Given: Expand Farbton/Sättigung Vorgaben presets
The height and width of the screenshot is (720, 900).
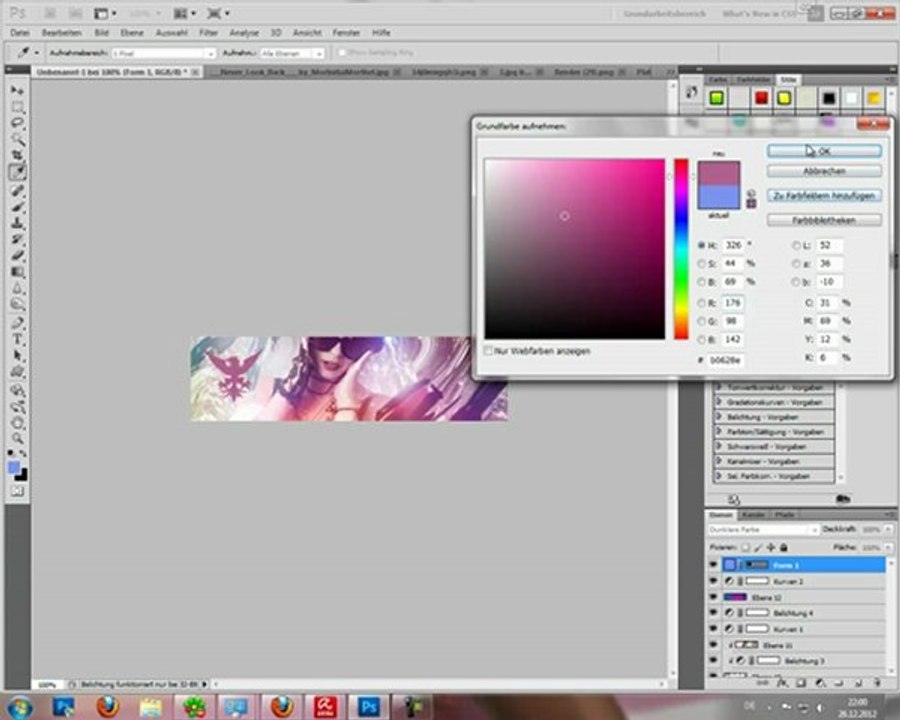Looking at the screenshot, I should pos(719,432).
